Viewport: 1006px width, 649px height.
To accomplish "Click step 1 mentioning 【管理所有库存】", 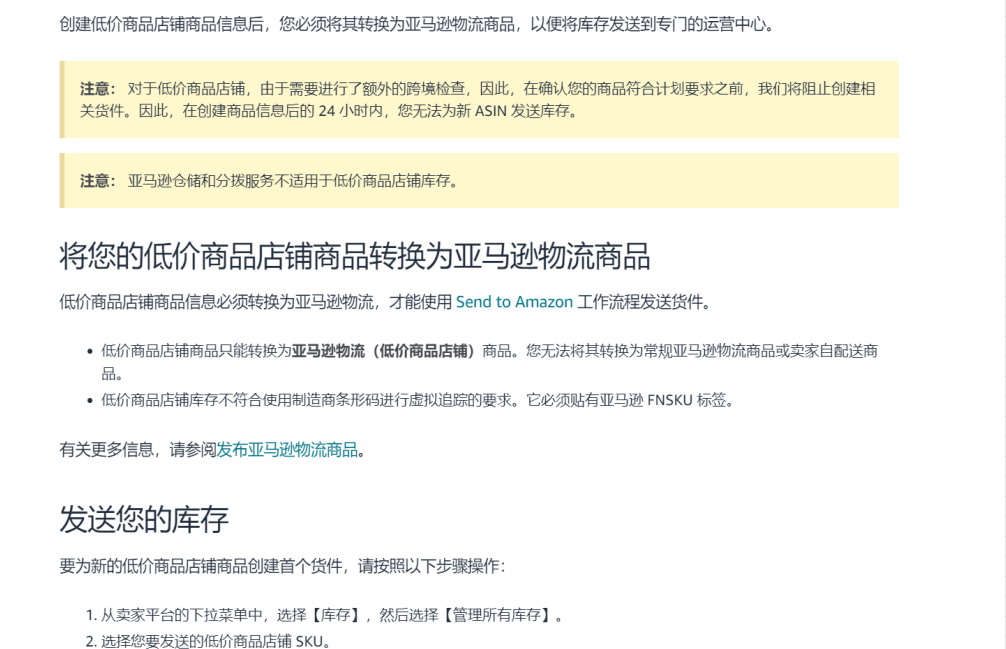I will point(331,616).
